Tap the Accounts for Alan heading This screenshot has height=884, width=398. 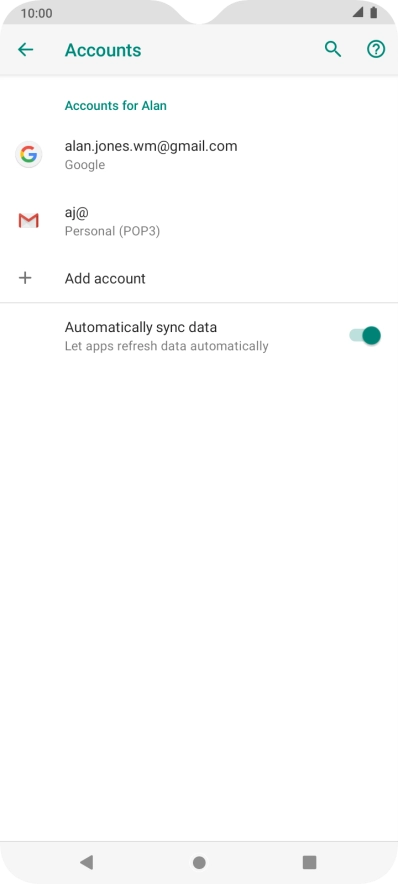coord(116,105)
